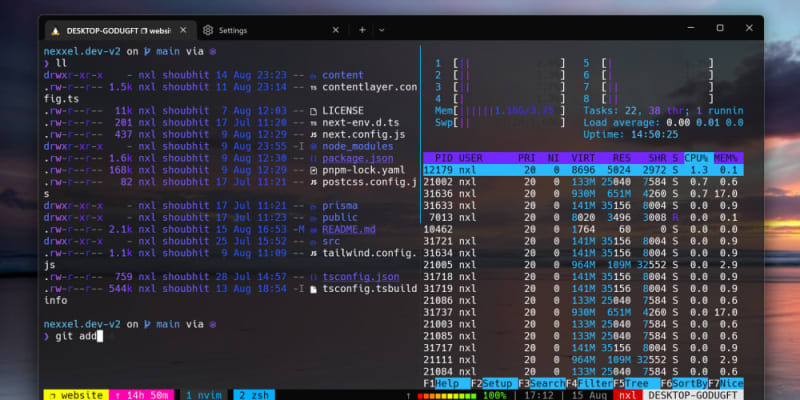
Task: Click the file icon beside LICENSE
Action: click(x=313, y=111)
